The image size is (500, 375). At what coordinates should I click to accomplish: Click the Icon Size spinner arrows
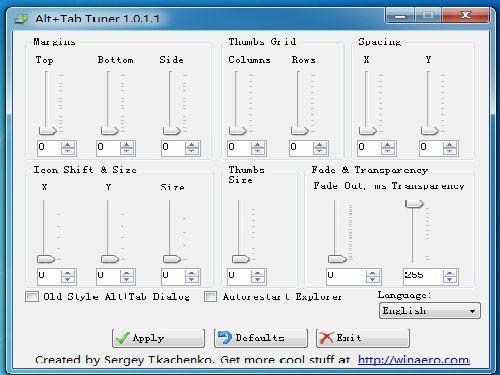pyautogui.click(x=192, y=277)
